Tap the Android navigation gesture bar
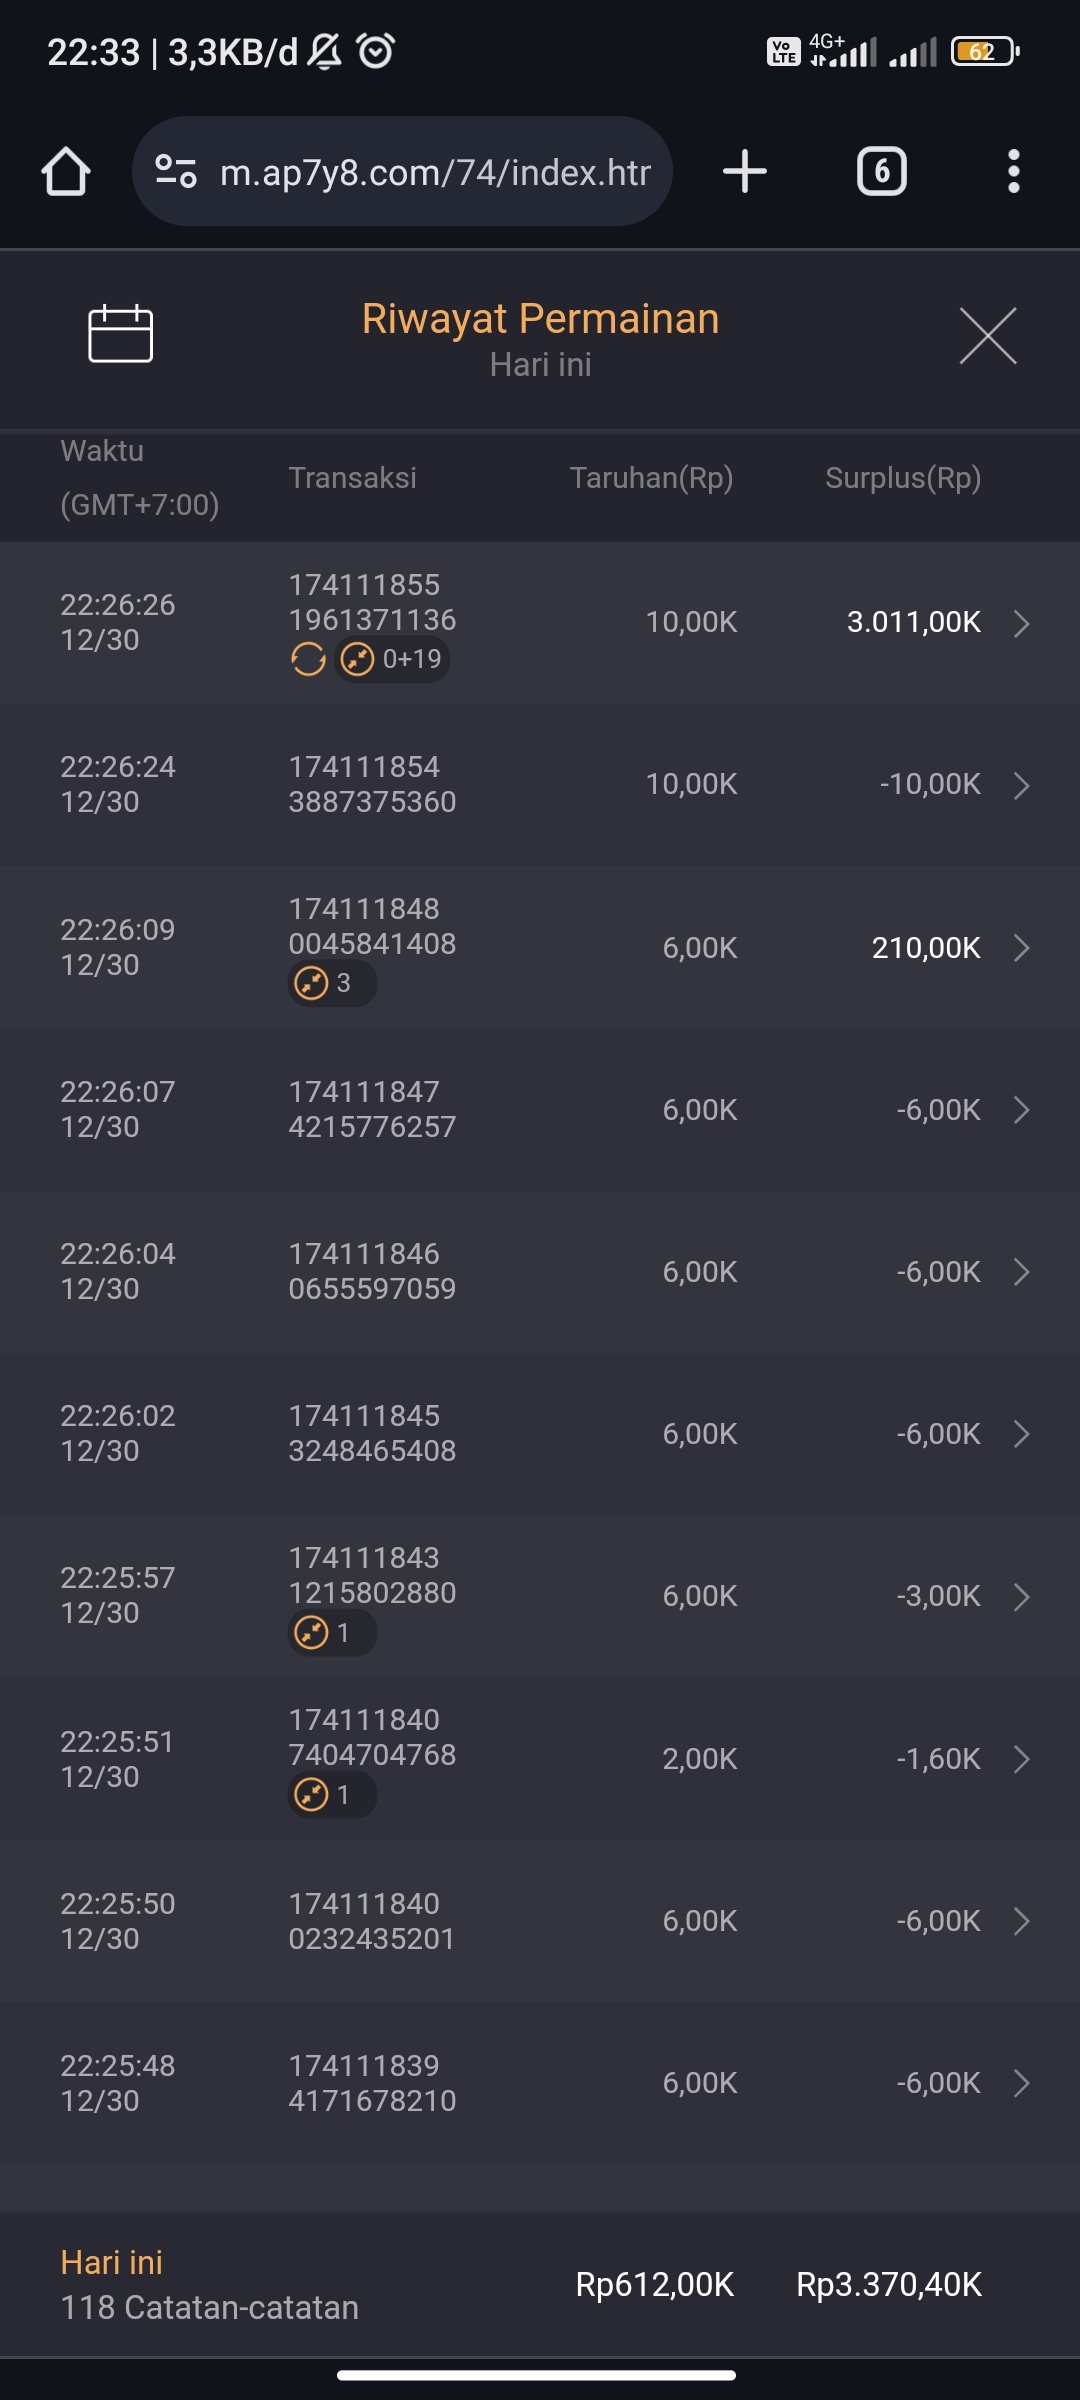1080x2400 pixels. pos(537,2375)
